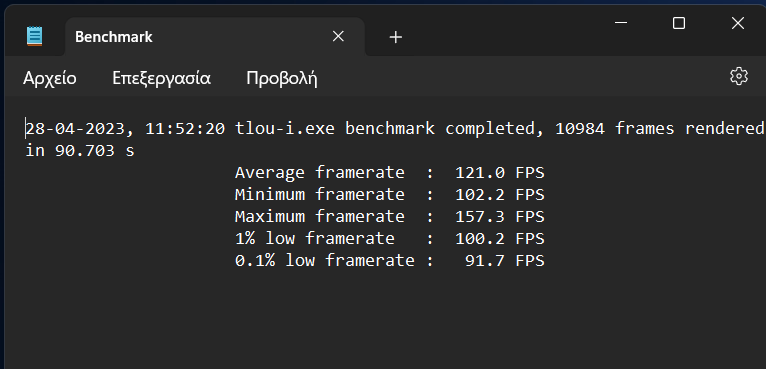
Task: Add a new tab with plus icon
Action: click(x=396, y=37)
